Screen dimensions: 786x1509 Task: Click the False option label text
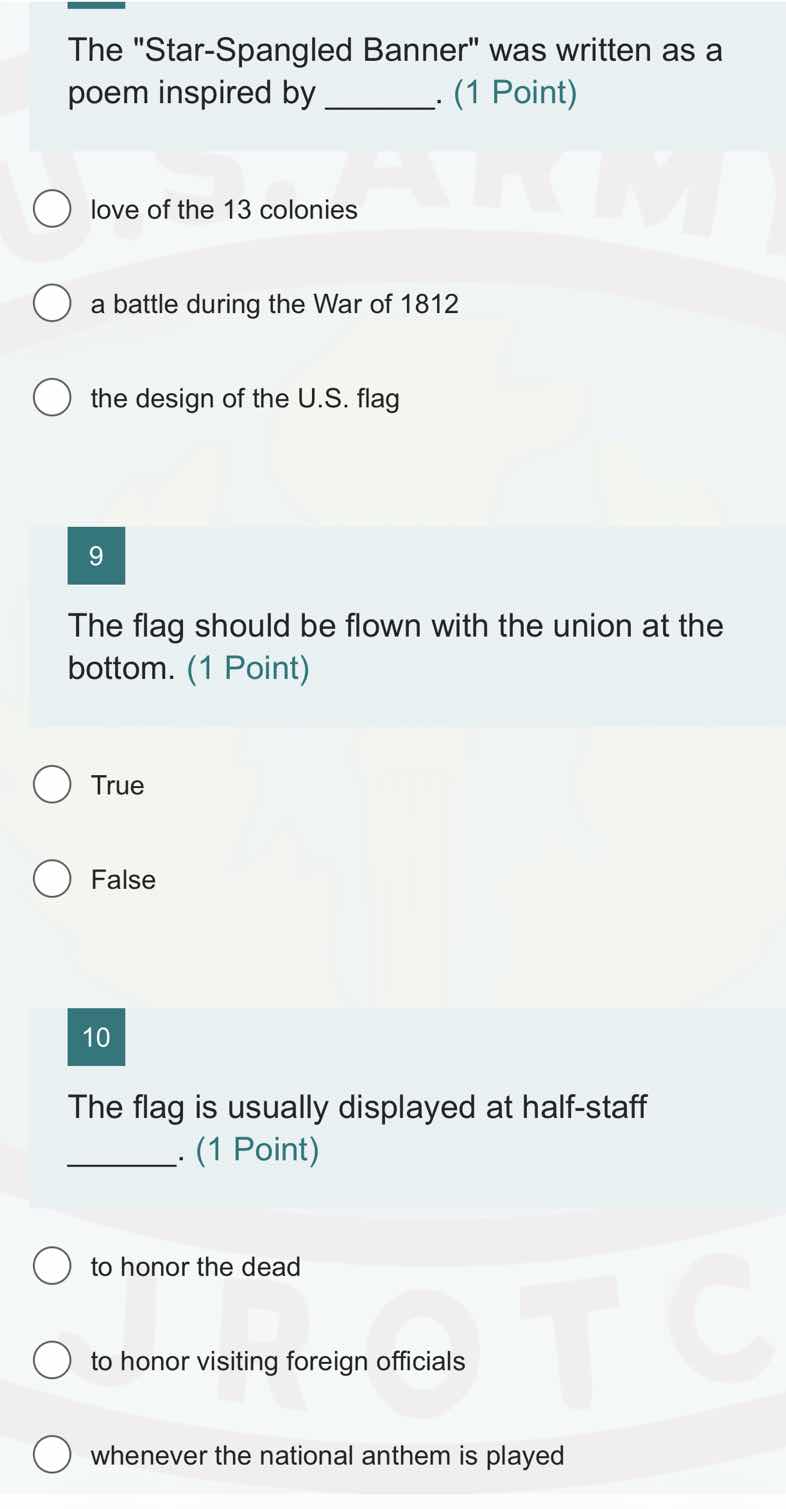click(123, 879)
